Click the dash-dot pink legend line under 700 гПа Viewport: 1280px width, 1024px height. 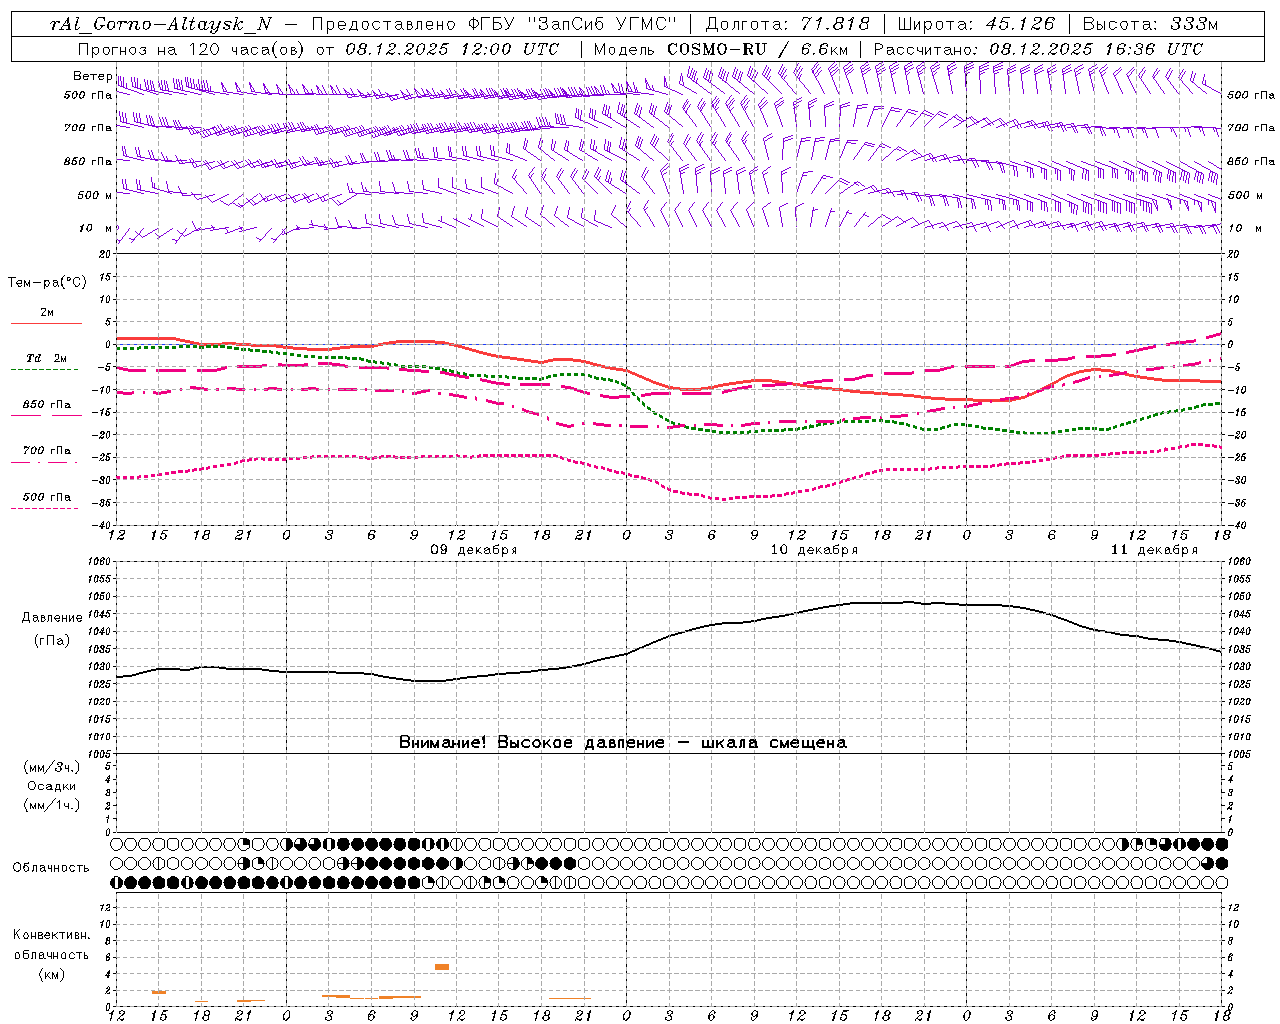click(x=45, y=462)
